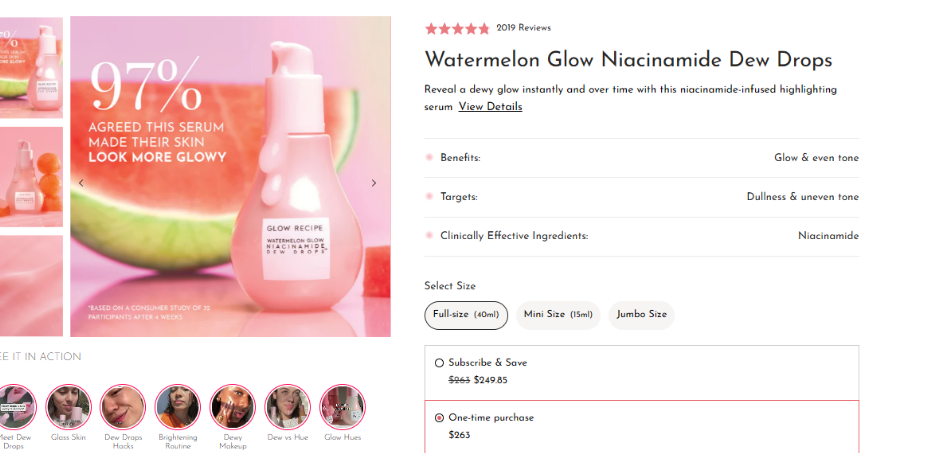
Task: Open the Dewy Makeup story circle
Action: pos(233,407)
